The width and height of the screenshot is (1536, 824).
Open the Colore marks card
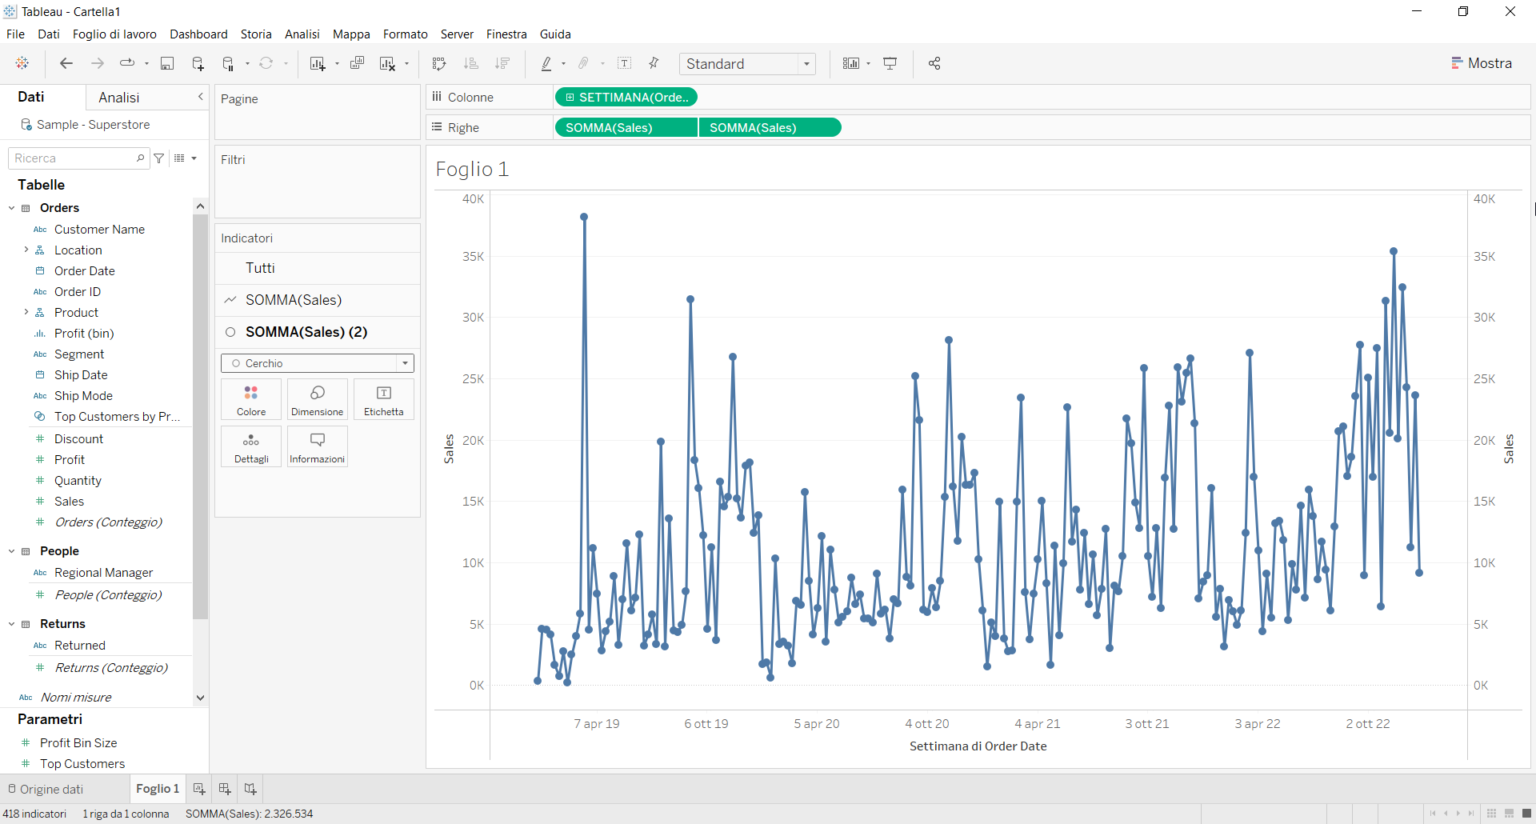point(251,398)
